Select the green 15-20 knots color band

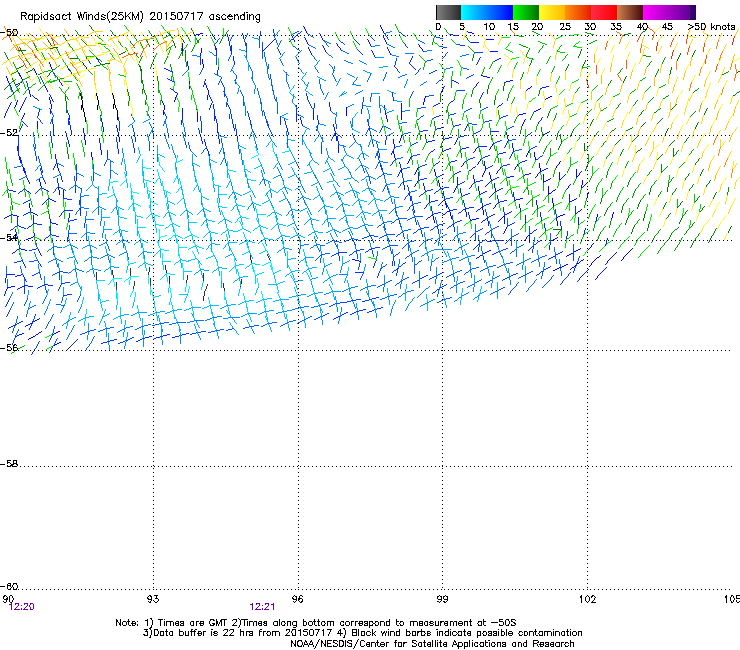(x=526, y=12)
